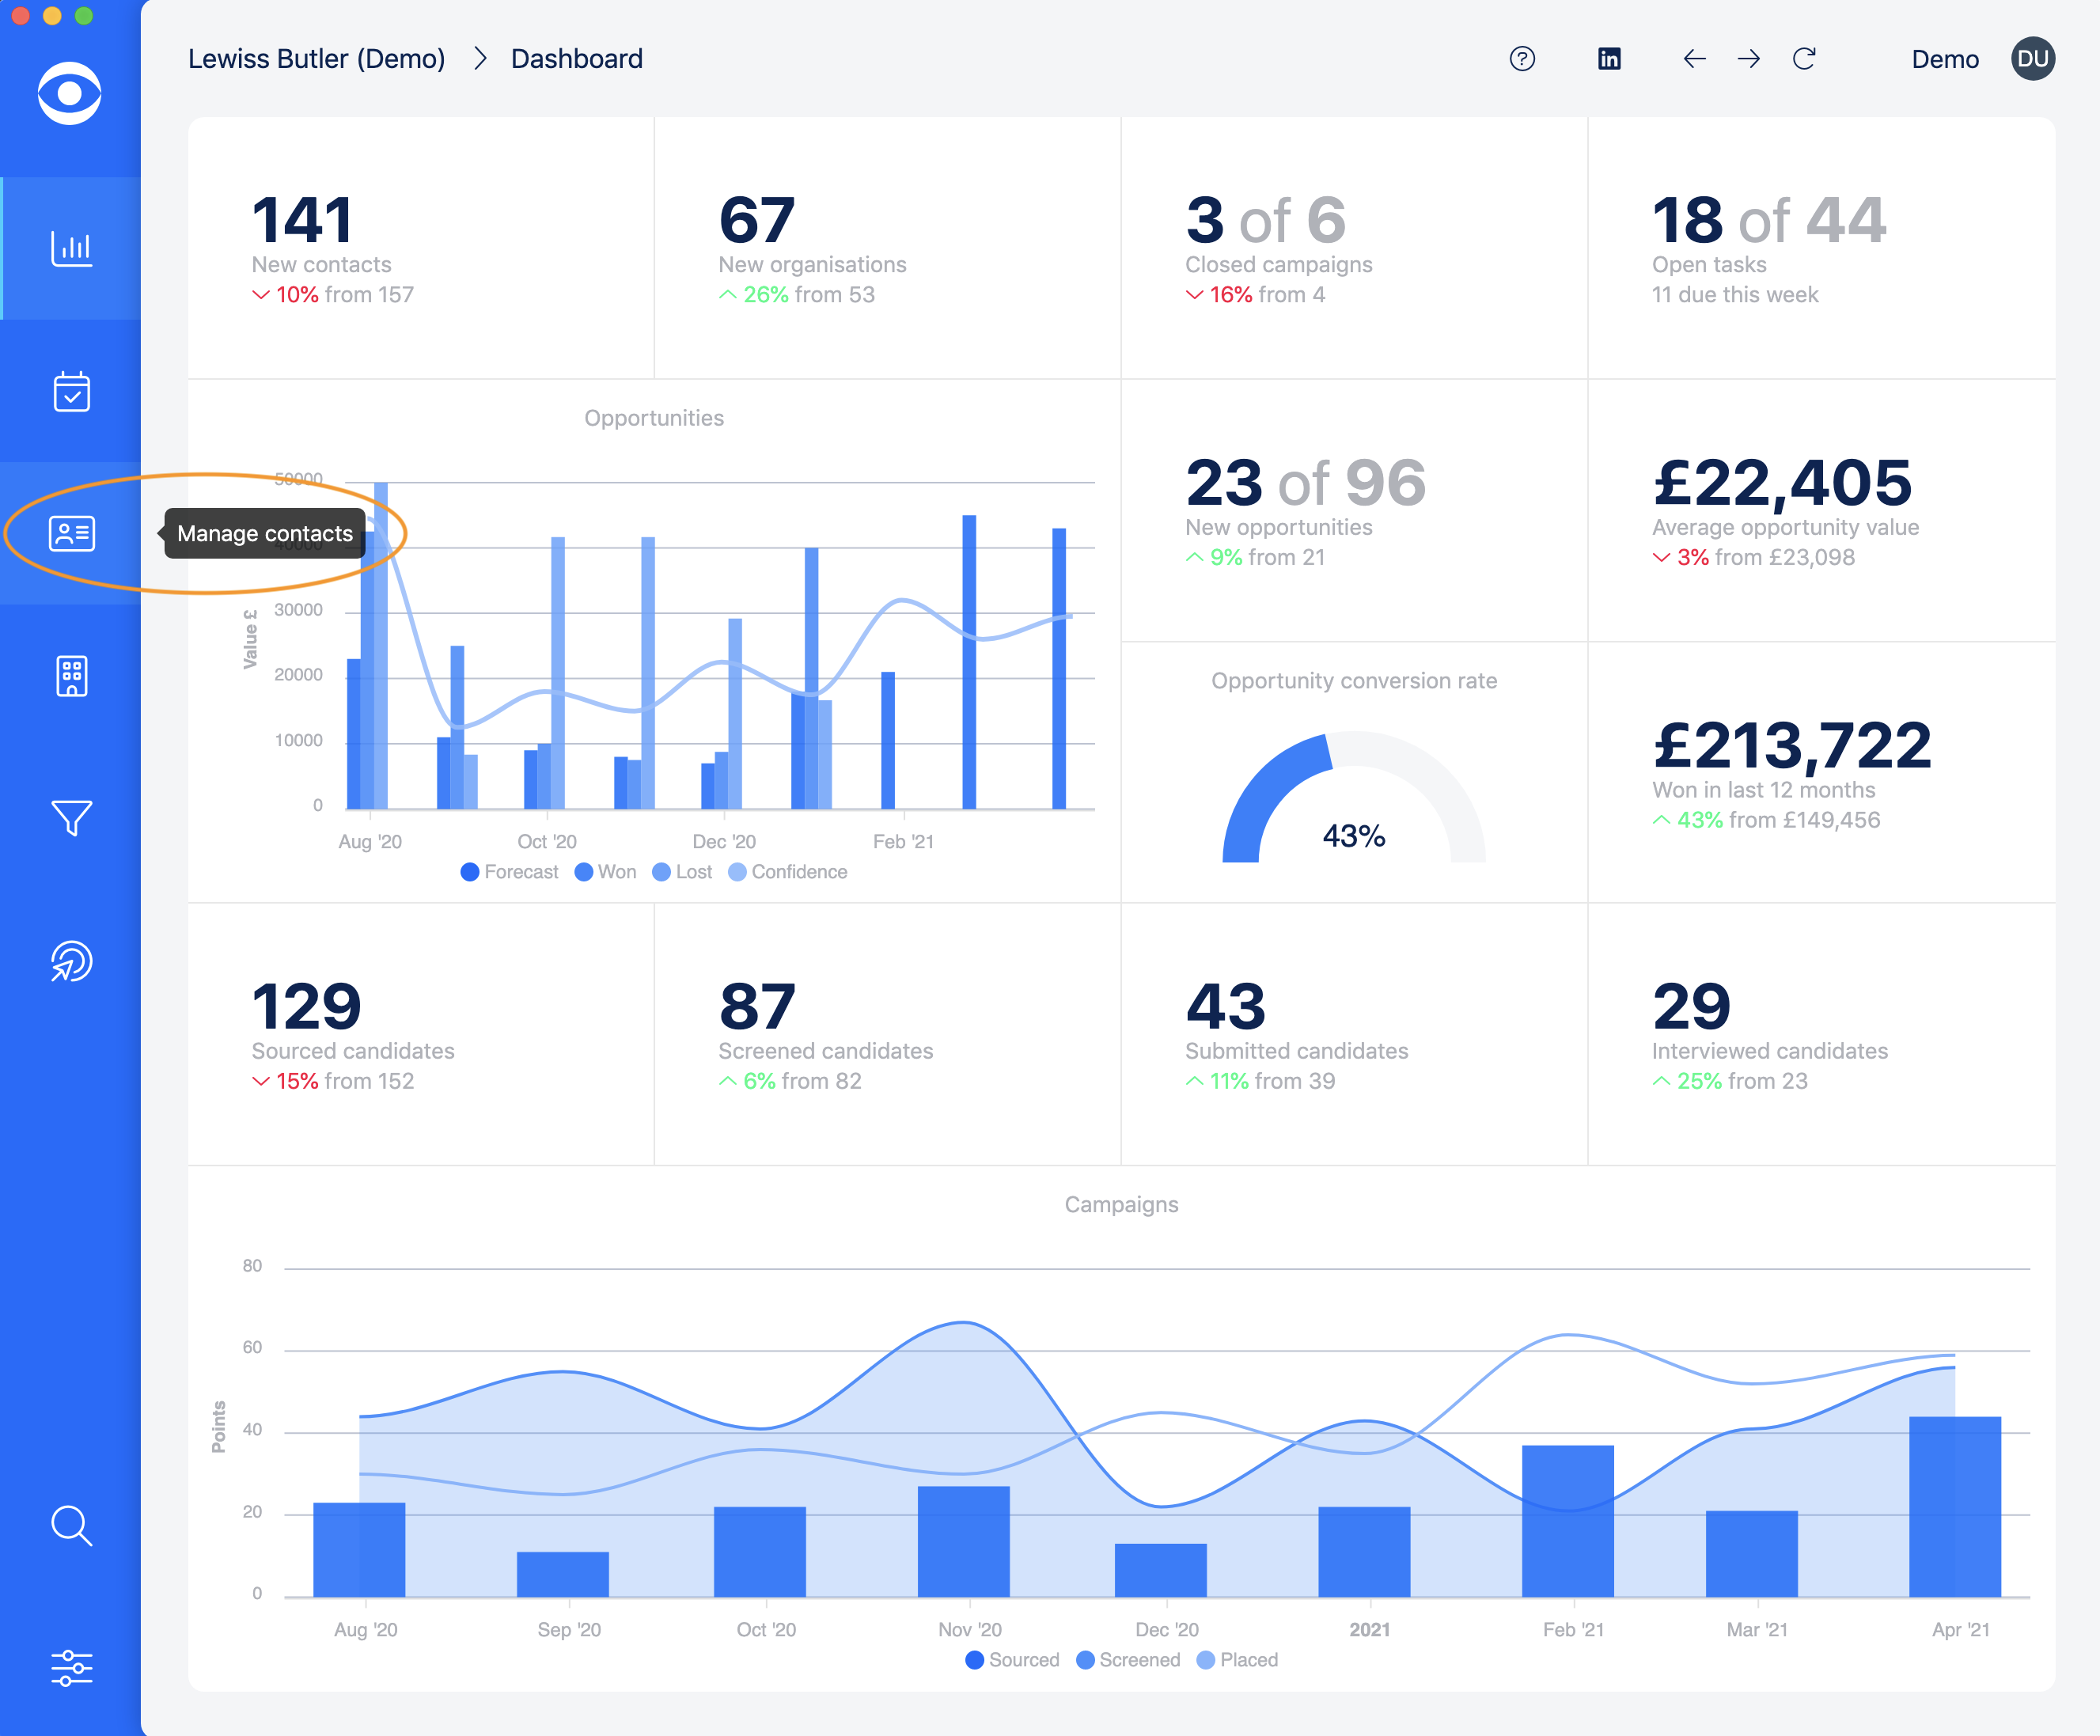Go forward with the right arrow
Image resolution: width=2100 pixels, height=1736 pixels.
click(x=1748, y=59)
